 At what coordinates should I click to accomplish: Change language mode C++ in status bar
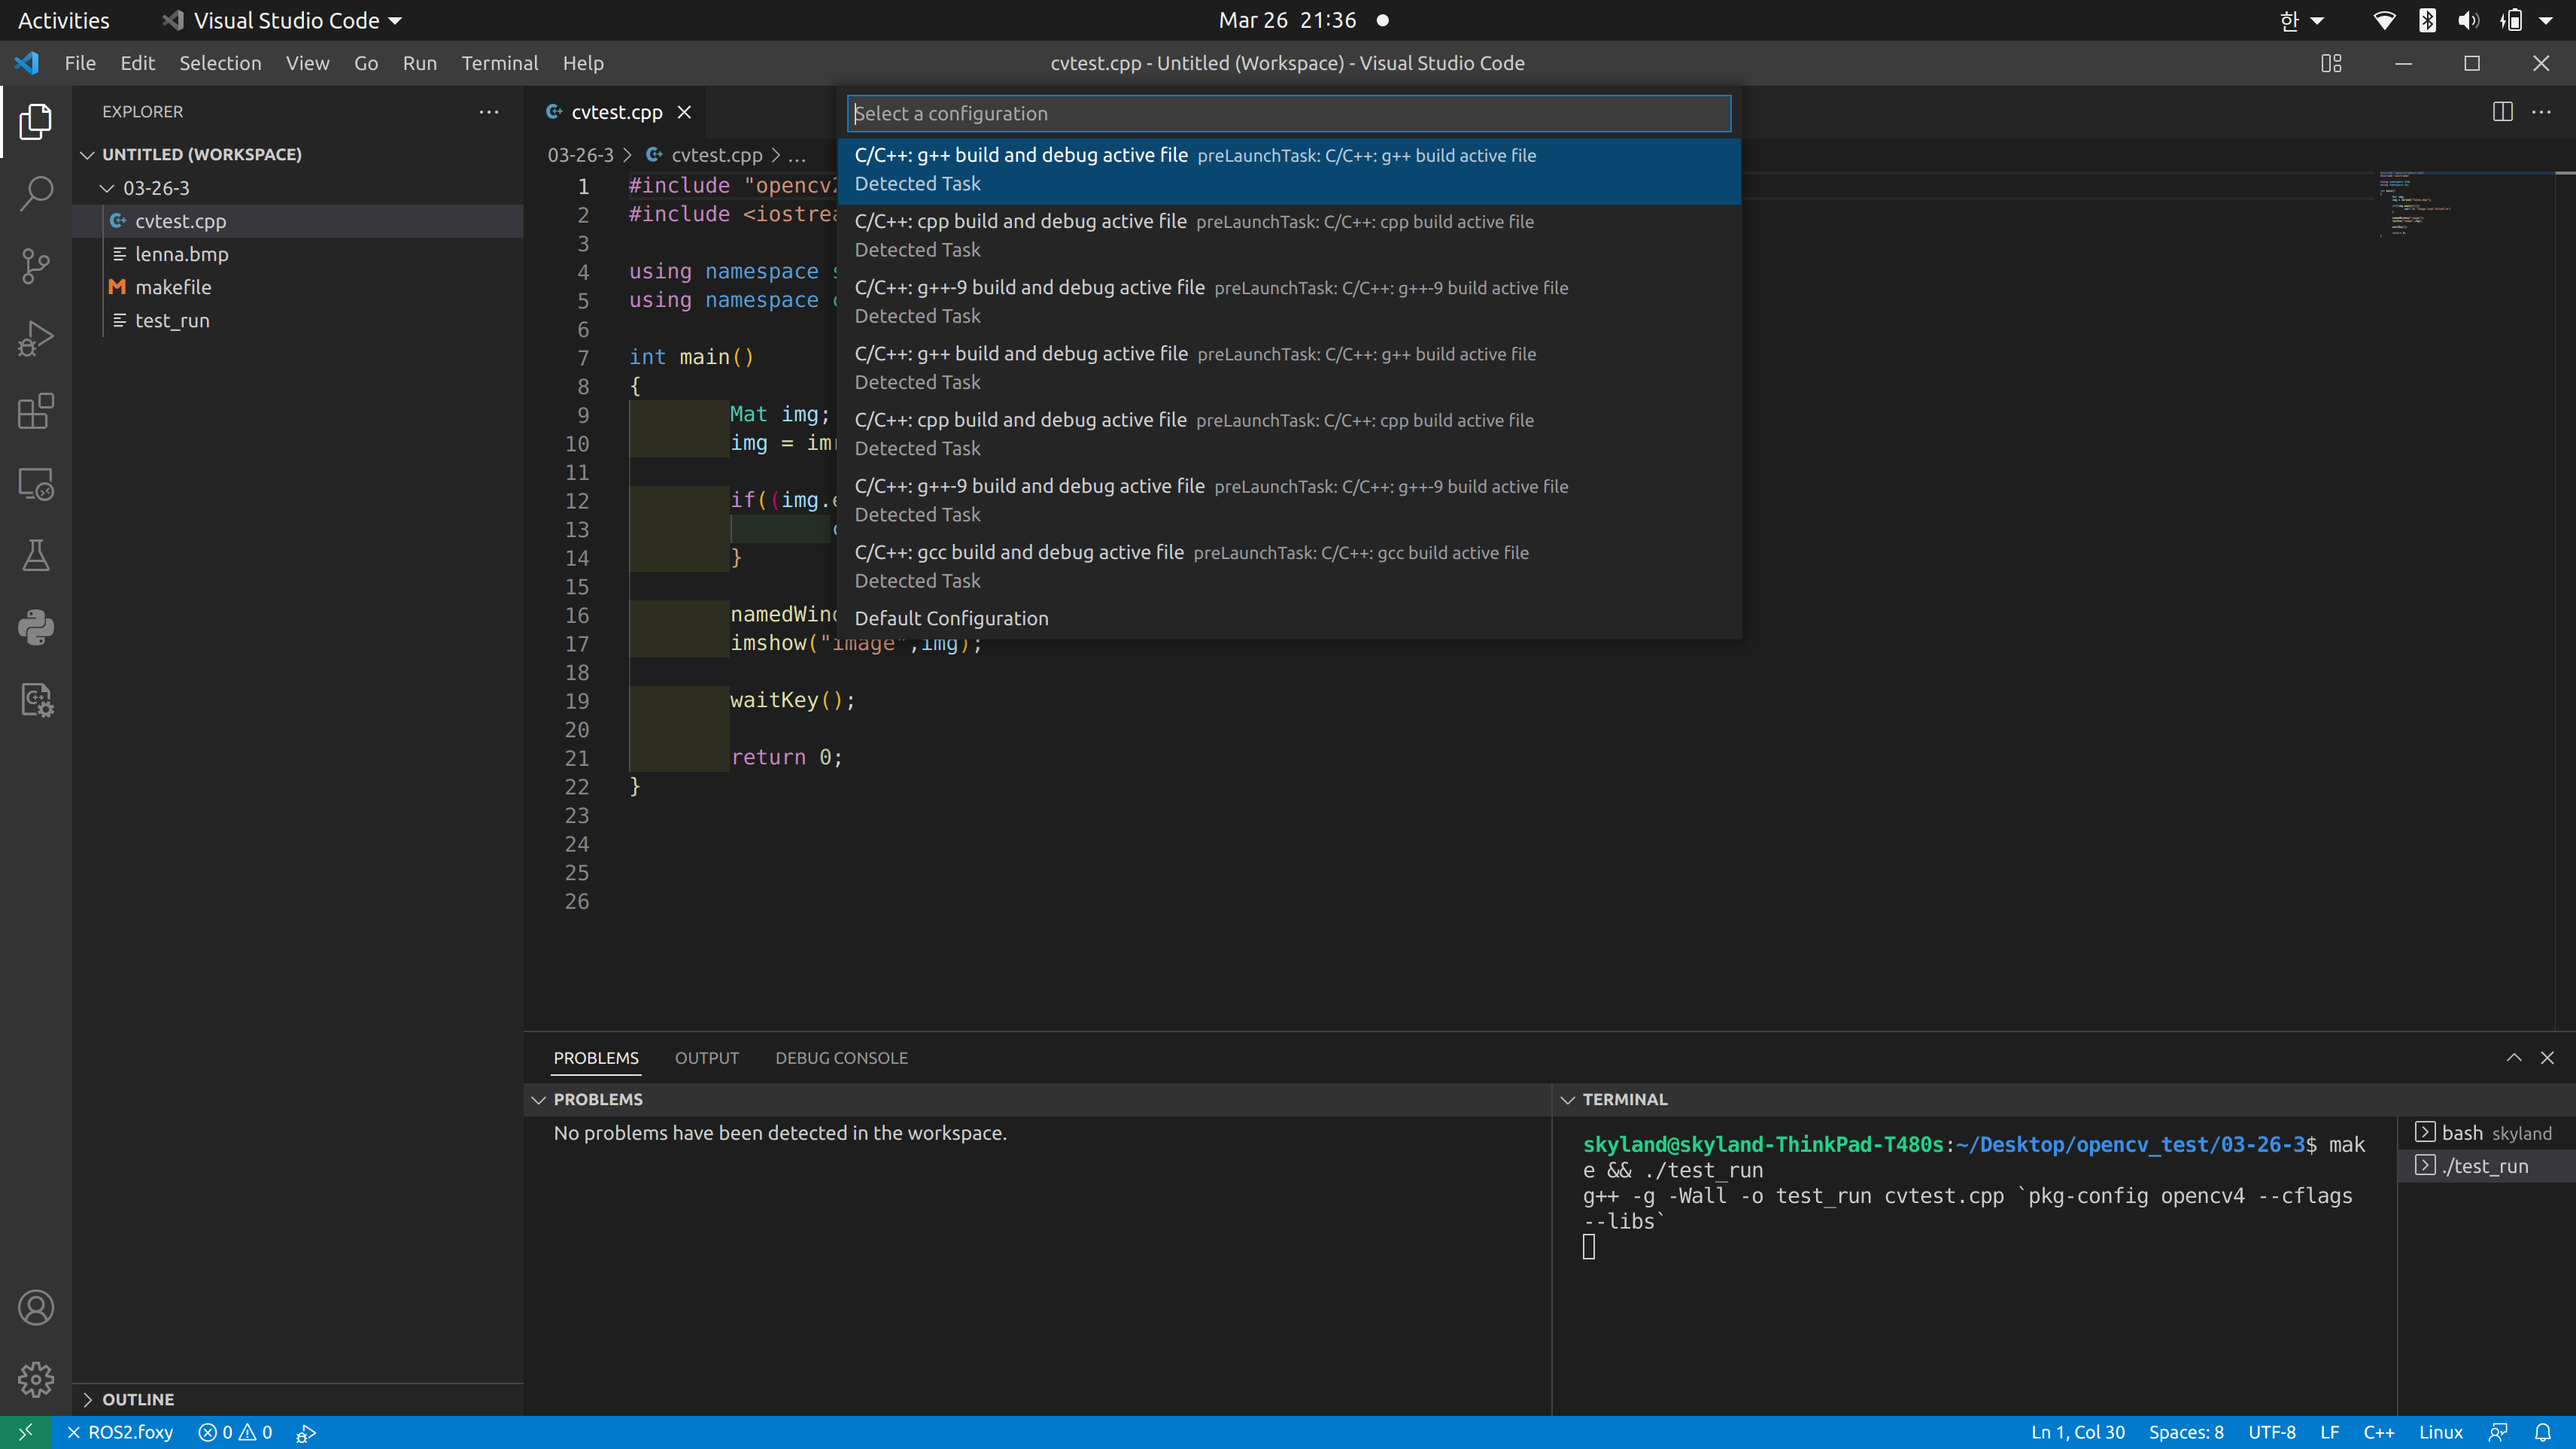2379,1432
